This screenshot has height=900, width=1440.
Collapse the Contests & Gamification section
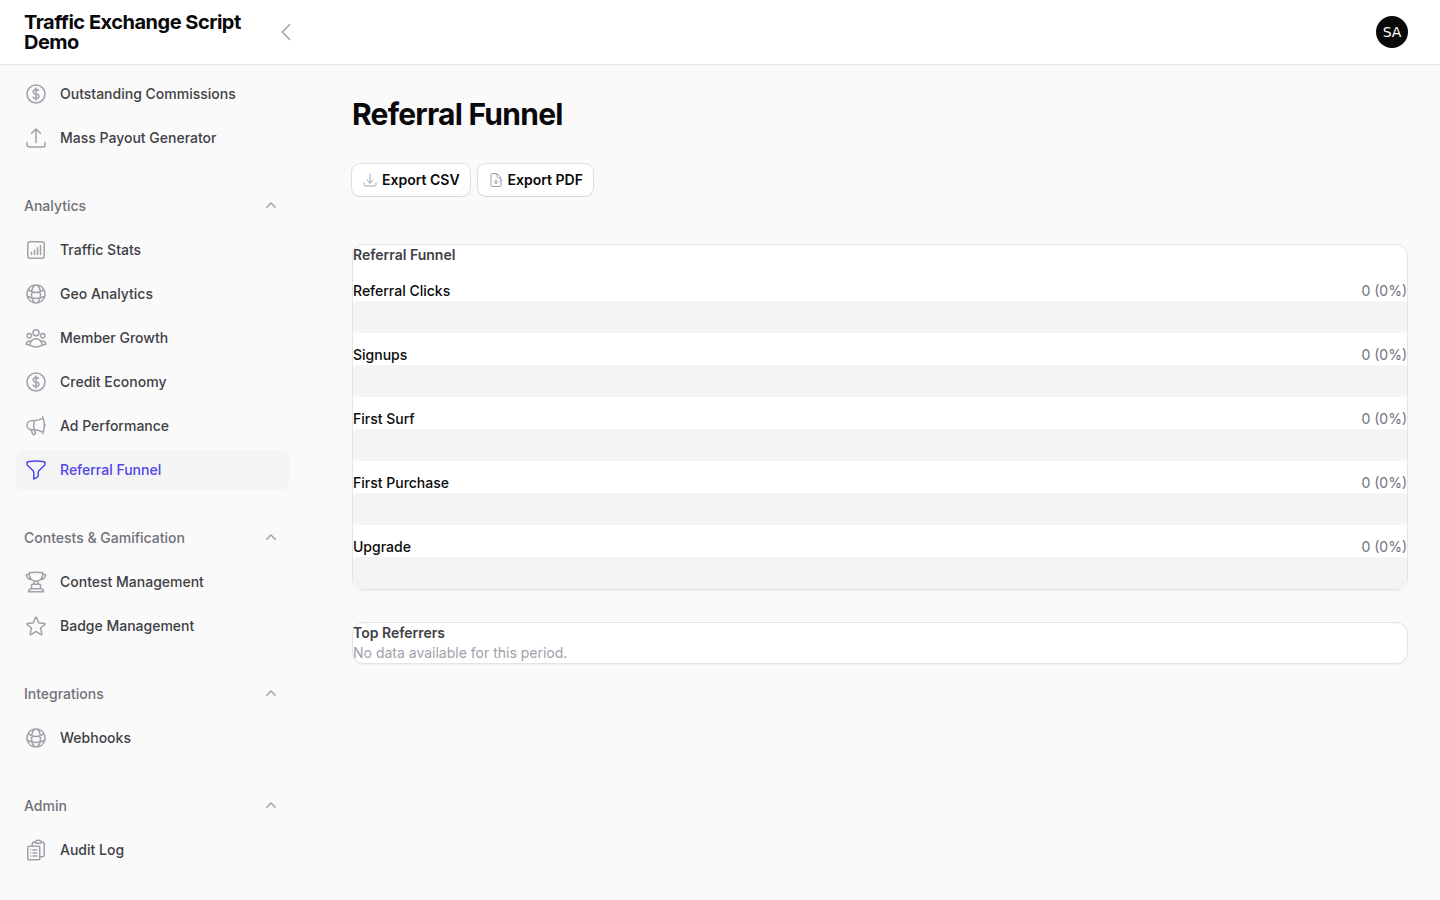[271, 537]
